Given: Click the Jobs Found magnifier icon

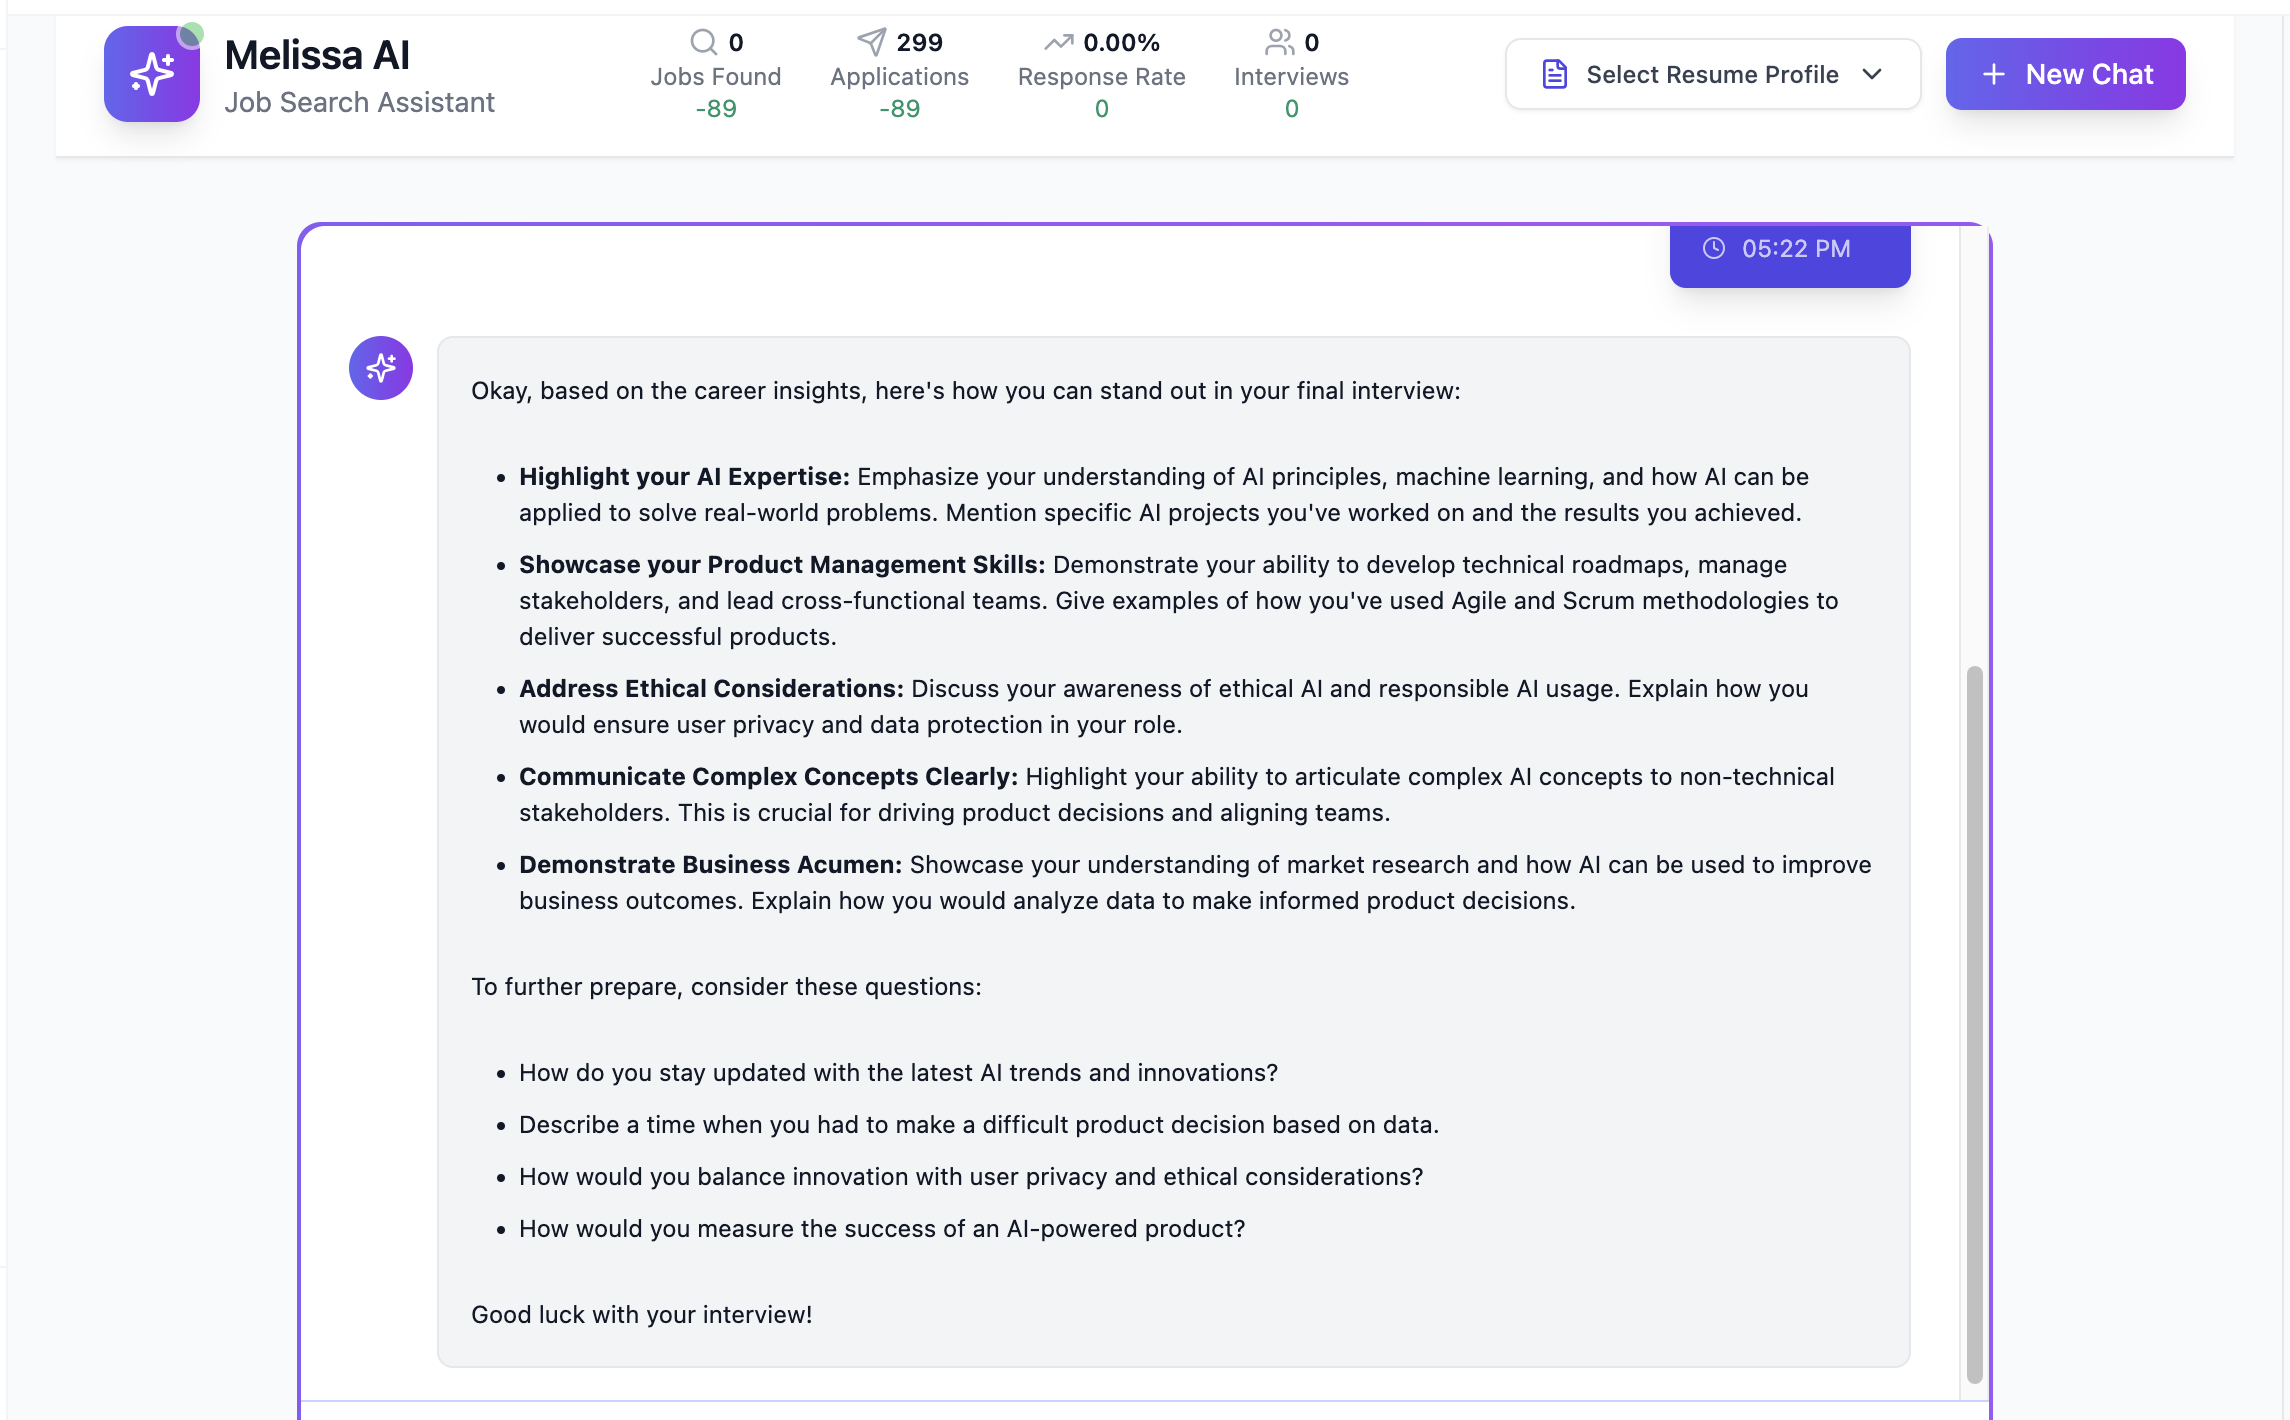Looking at the screenshot, I should (x=703, y=42).
